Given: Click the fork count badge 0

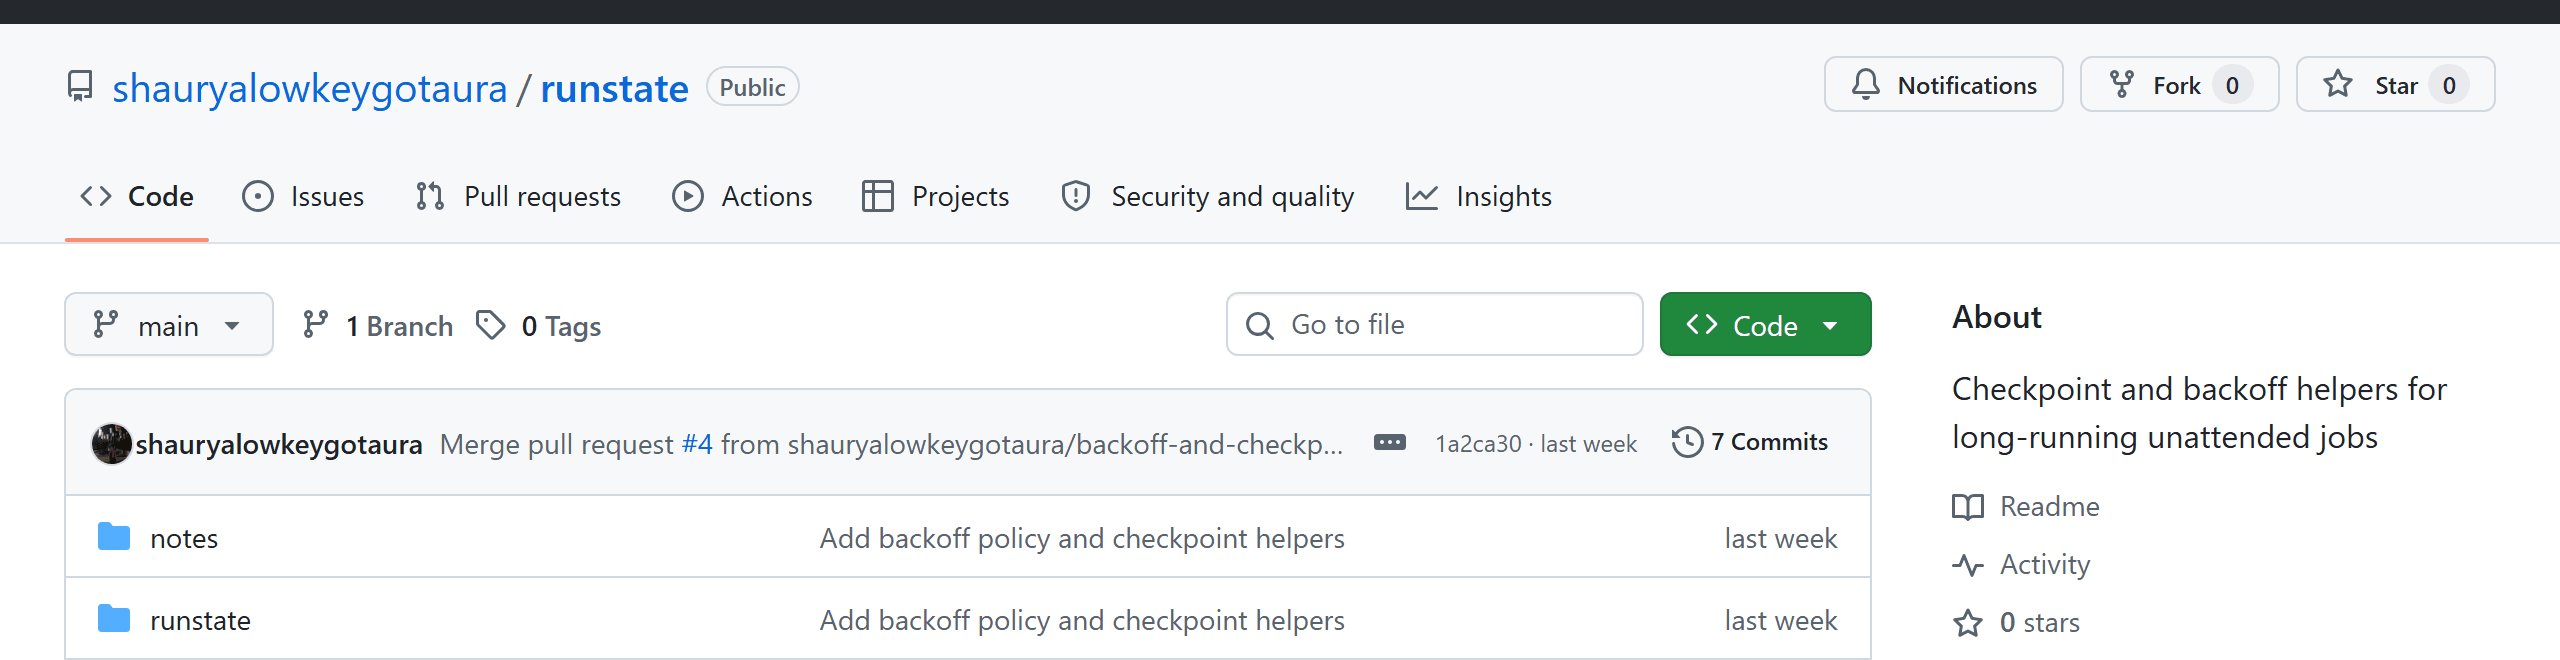Looking at the screenshot, I should (x=2232, y=85).
